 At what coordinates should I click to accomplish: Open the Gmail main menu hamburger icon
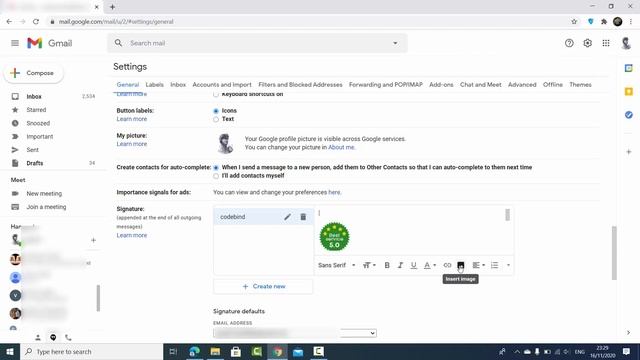[x=15, y=43]
